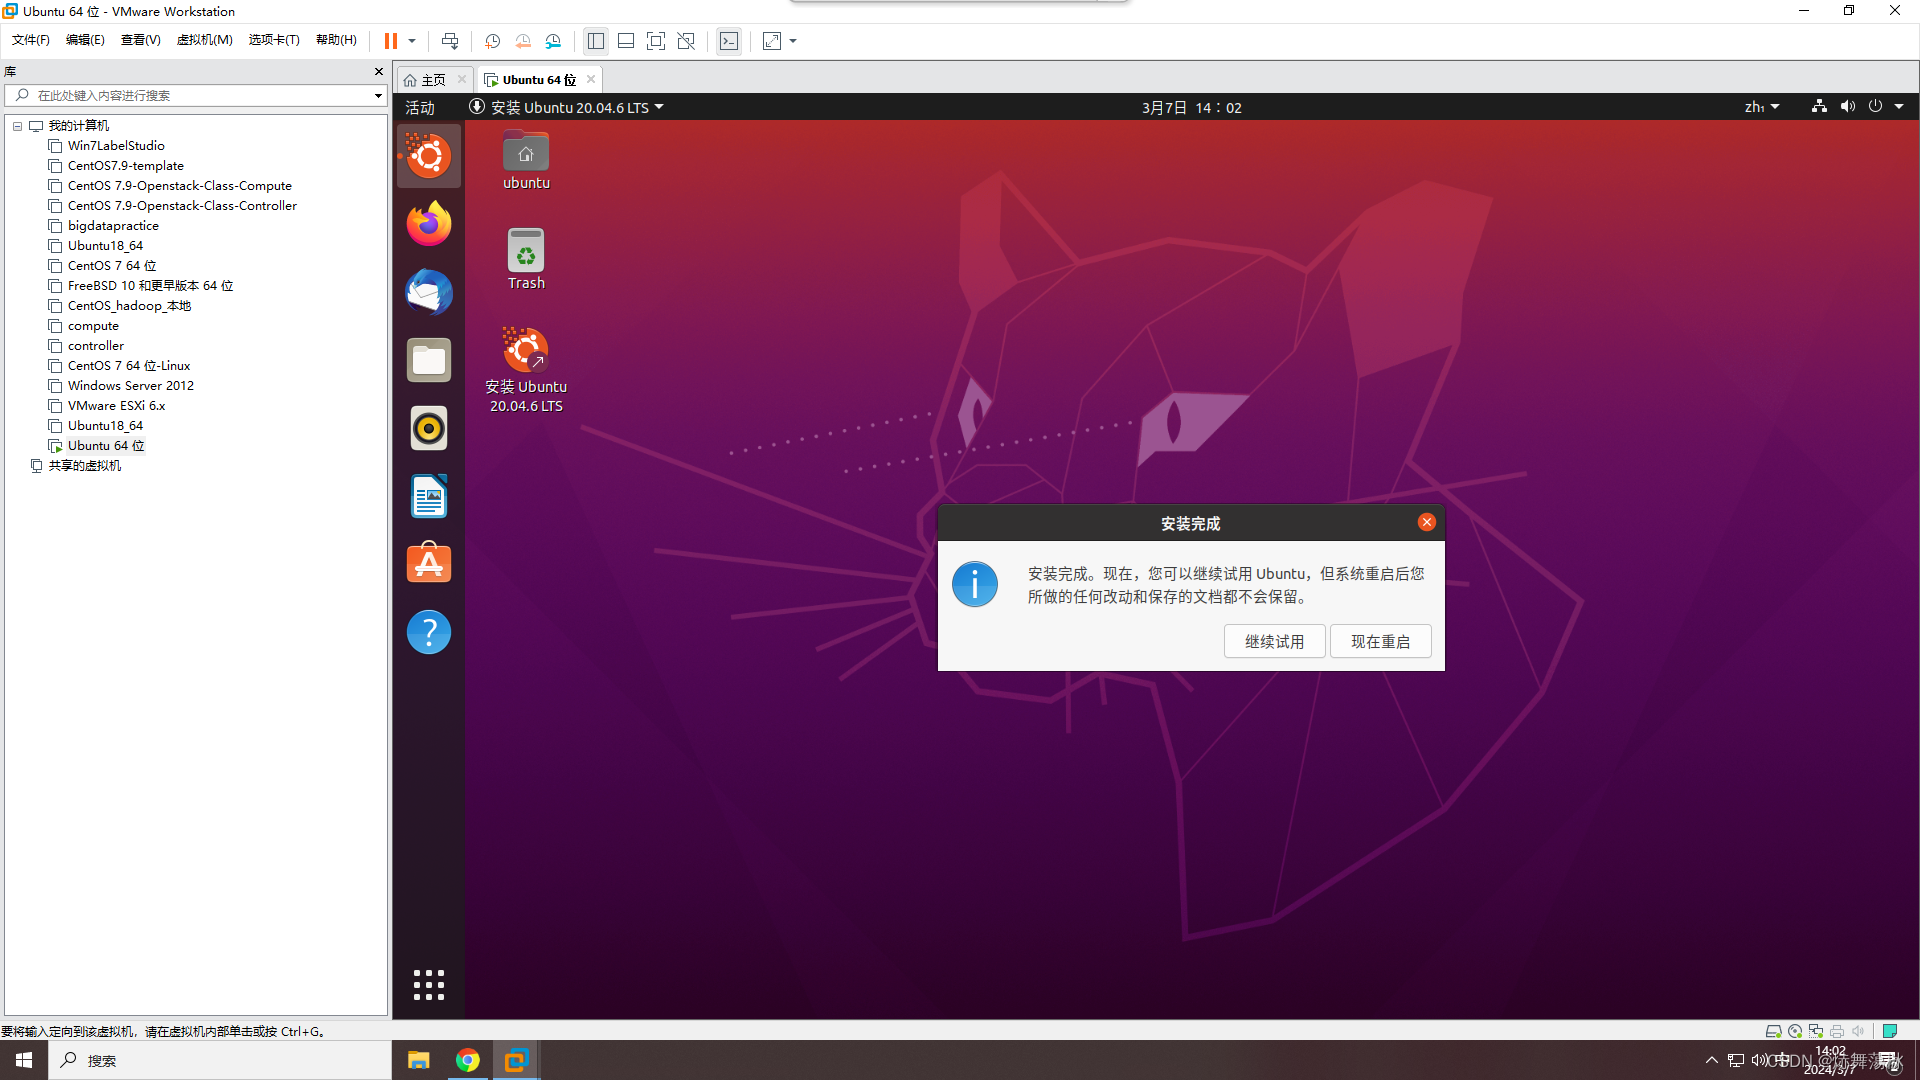1920x1080 pixels.
Task: Open Files manager from dock
Action: point(429,360)
